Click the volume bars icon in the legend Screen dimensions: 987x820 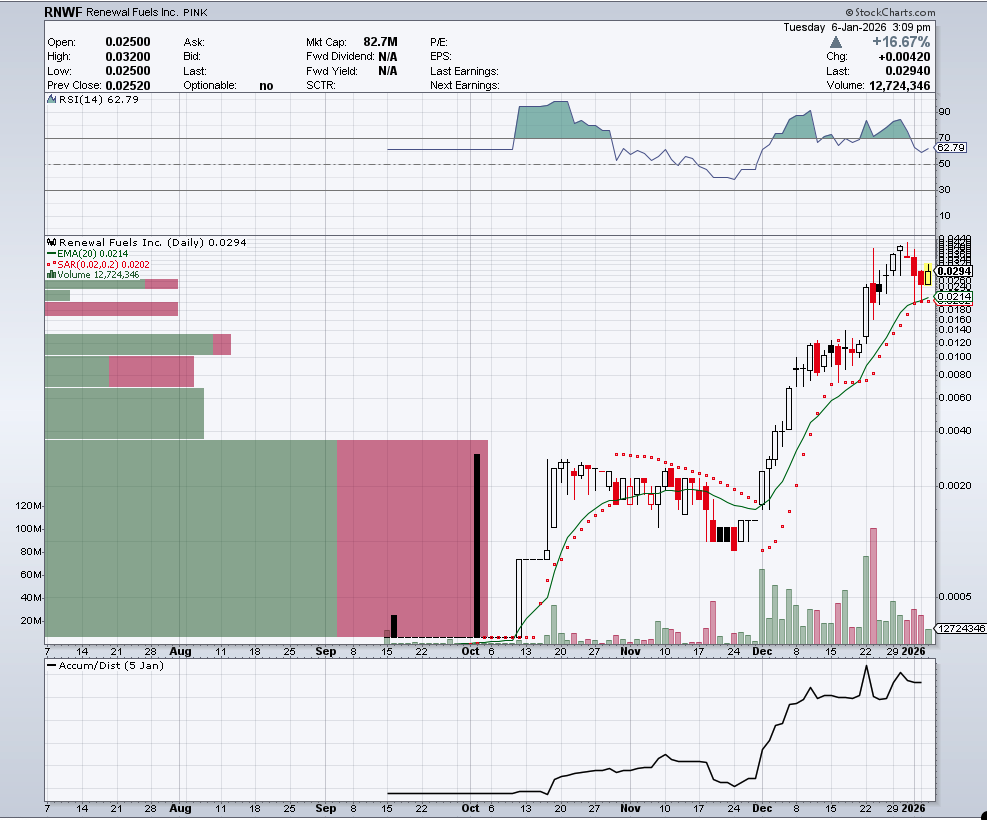tap(52, 275)
